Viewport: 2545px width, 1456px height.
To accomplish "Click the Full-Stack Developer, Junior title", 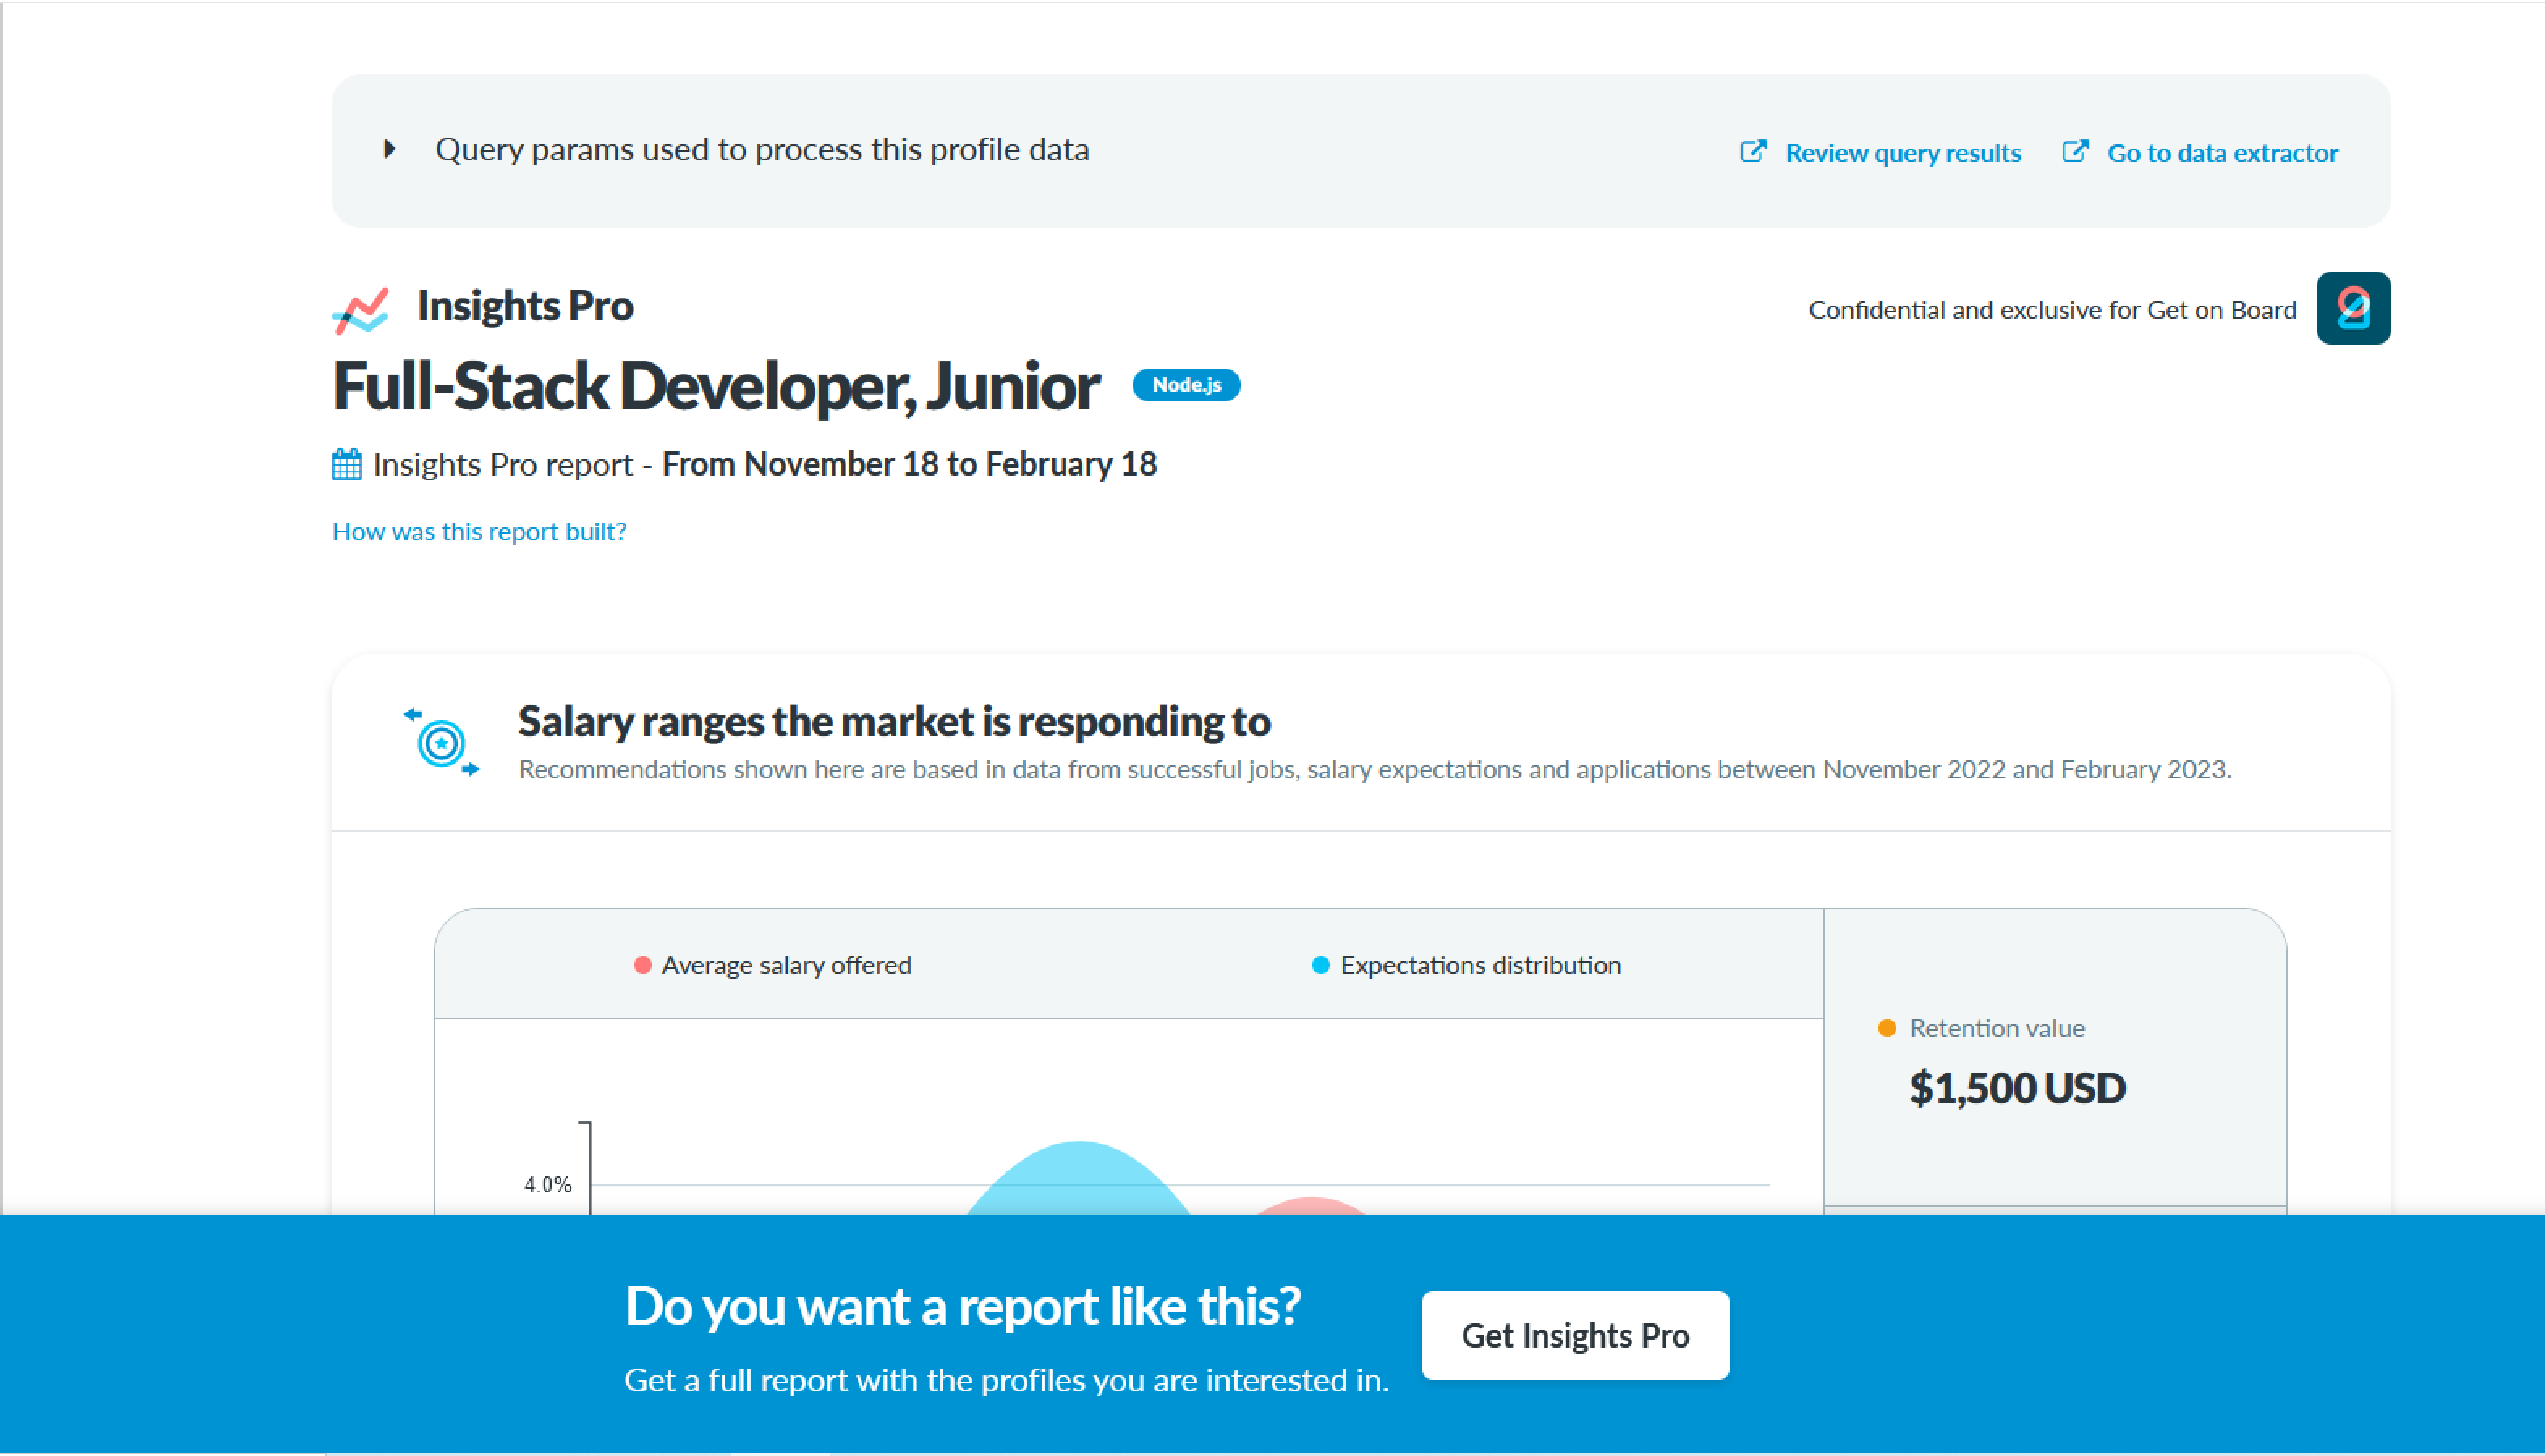I will pyautogui.click(x=716, y=387).
